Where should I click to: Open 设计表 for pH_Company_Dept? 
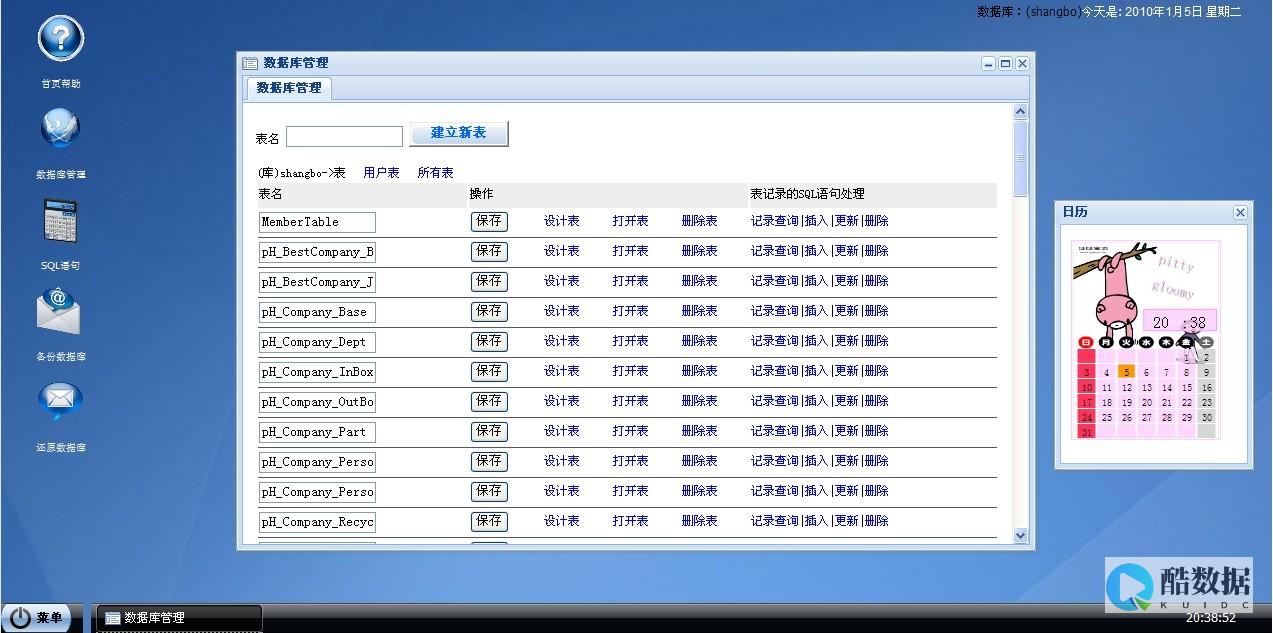click(562, 341)
